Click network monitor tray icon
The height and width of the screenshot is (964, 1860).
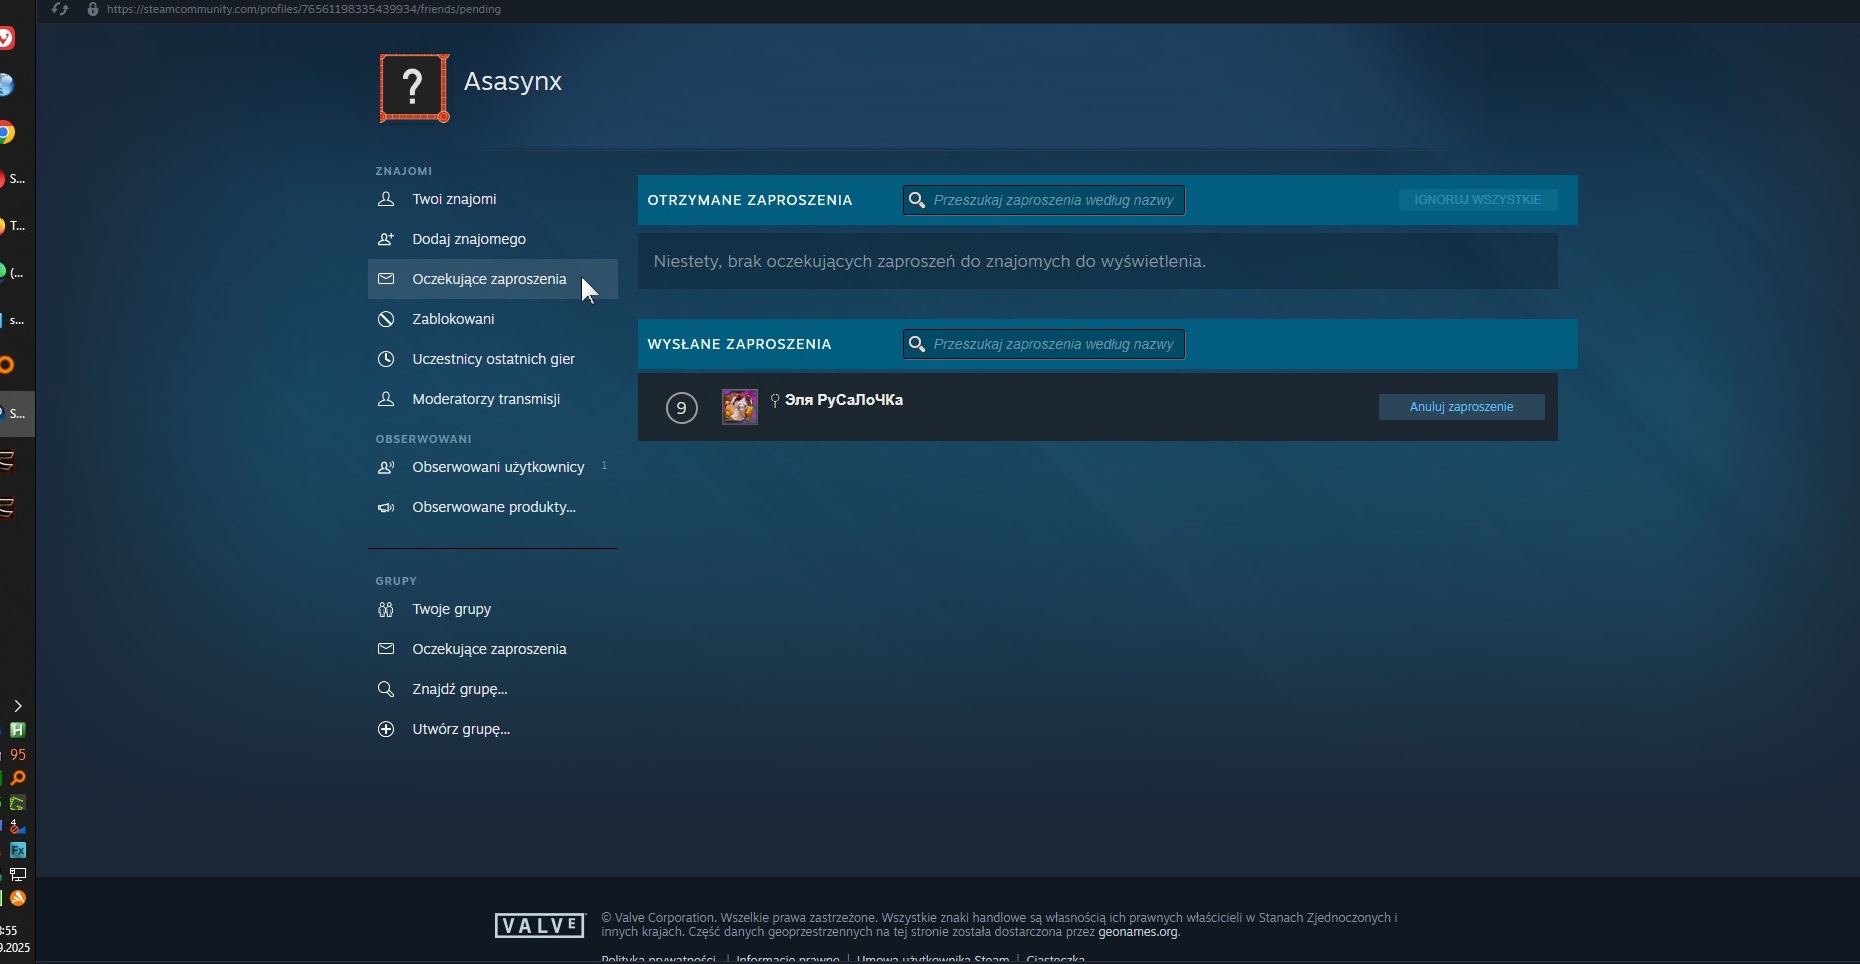[x=18, y=874]
